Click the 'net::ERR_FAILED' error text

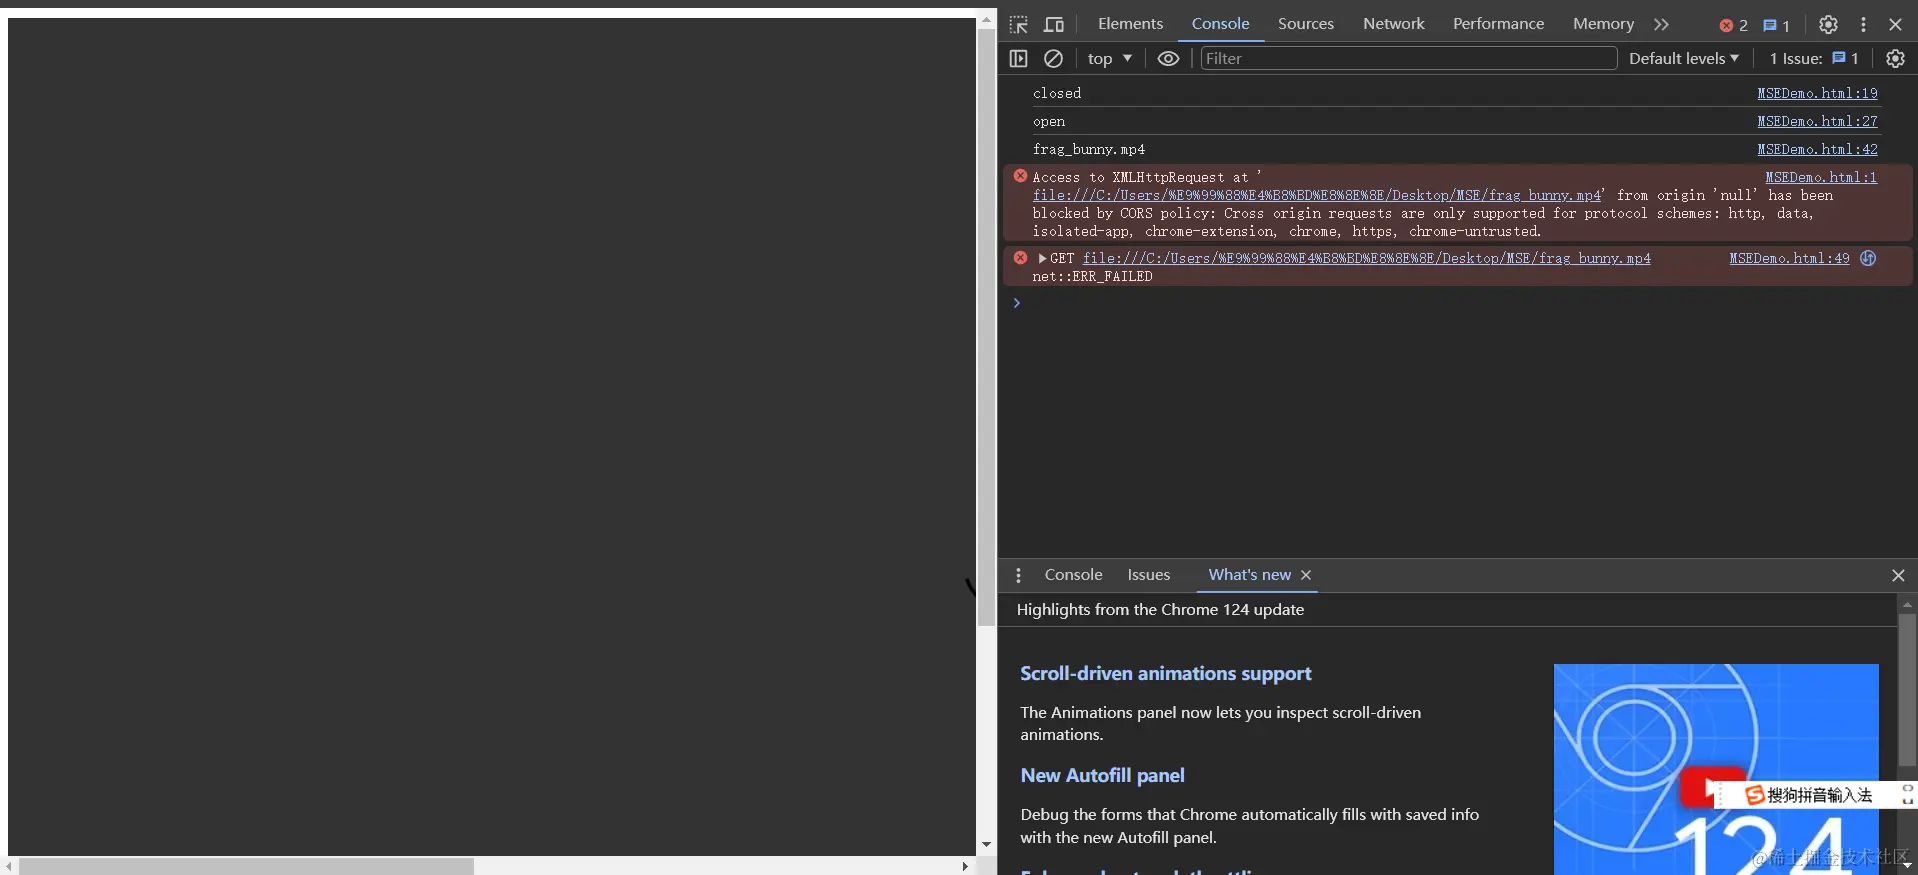pyautogui.click(x=1092, y=276)
